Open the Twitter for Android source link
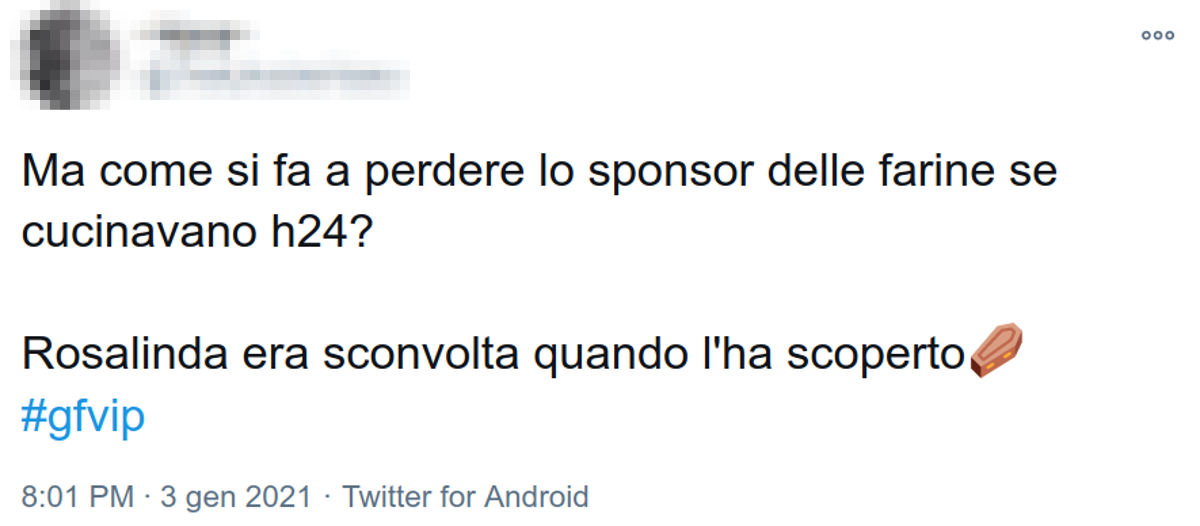Image resolution: width=1200 pixels, height=526 pixels. [x=465, y=496]
